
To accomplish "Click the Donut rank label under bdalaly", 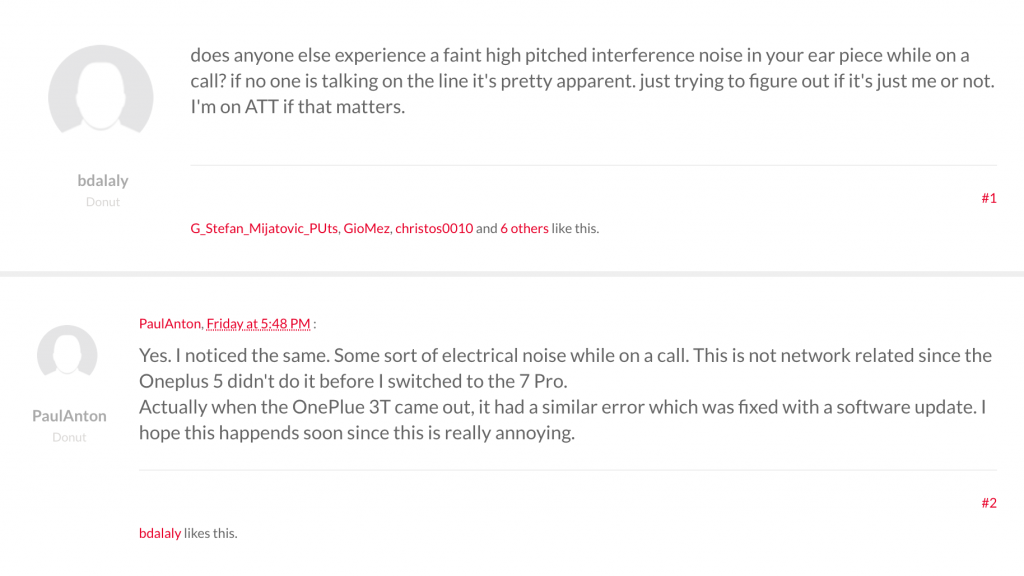I will 103,202.
